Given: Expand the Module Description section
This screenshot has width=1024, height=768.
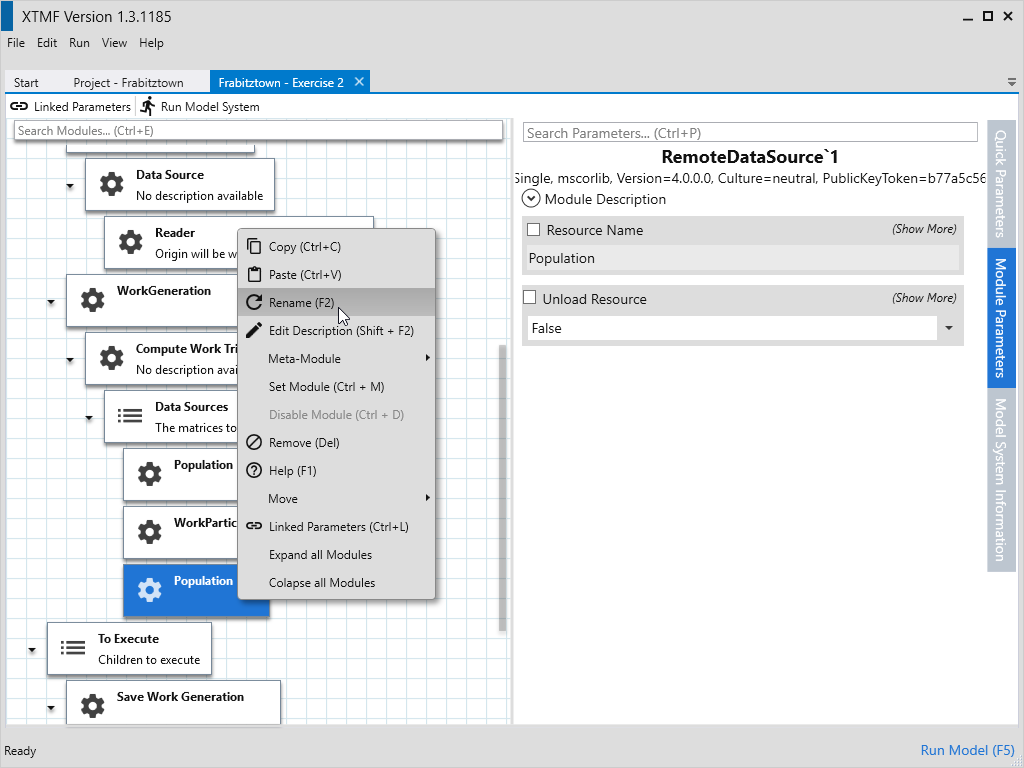Looking at the screenshot, I should [x=532, y=199].
